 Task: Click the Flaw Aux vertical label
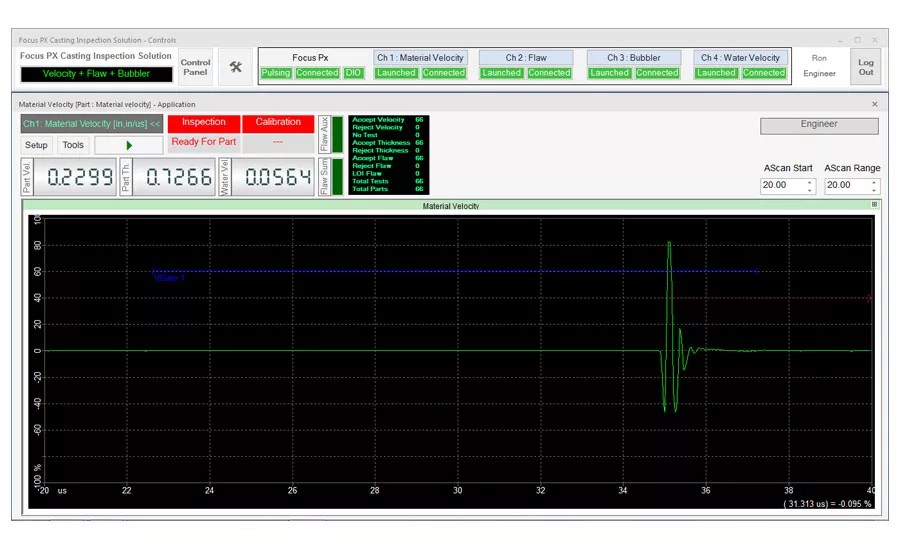pos(324,134)
